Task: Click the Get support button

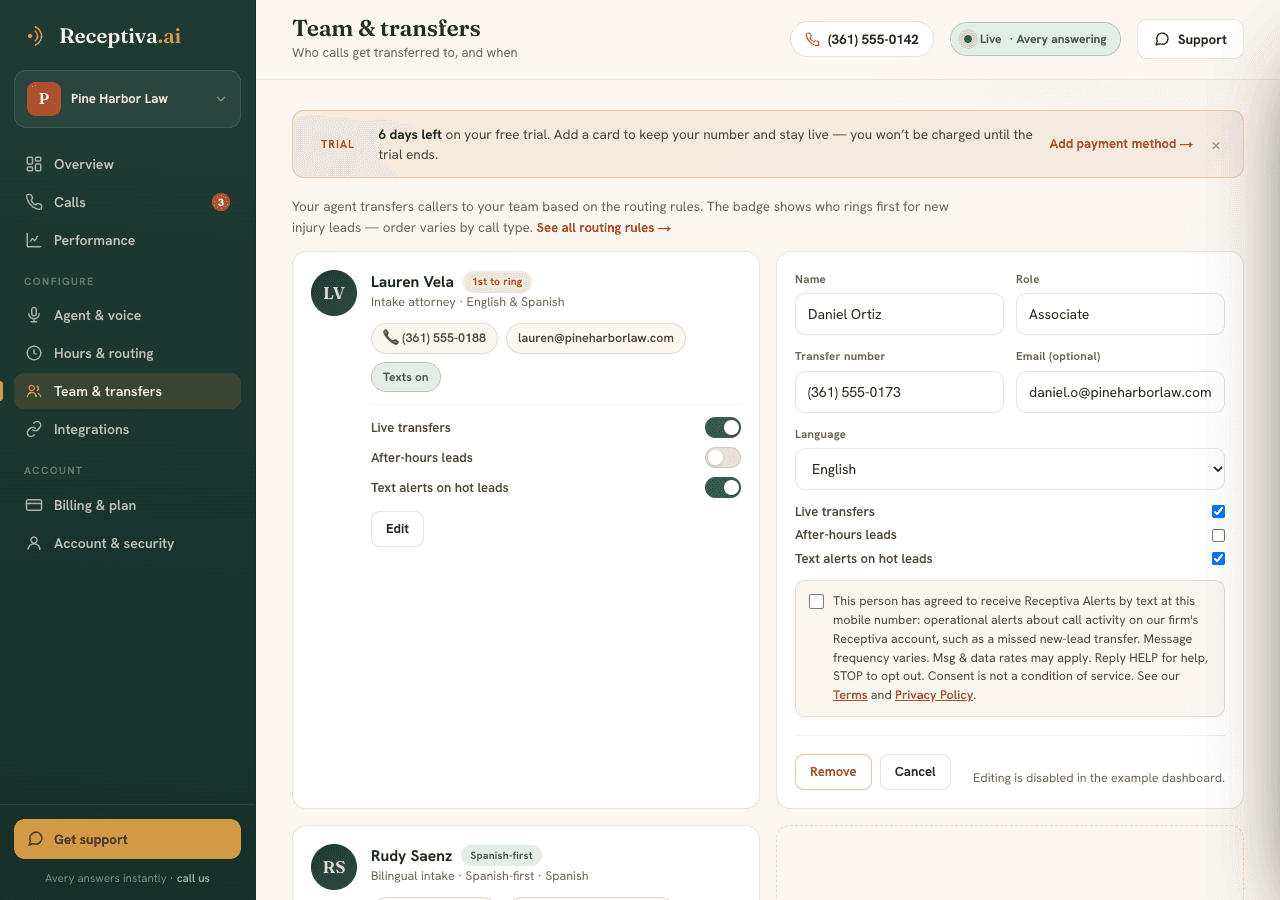Action: click(127, 839)
